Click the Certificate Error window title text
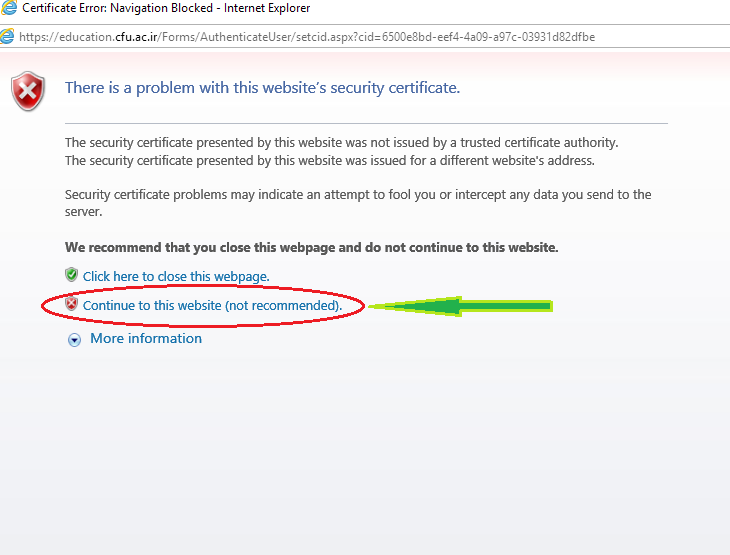This screenshot has height=555, width=730. [166, 8]
